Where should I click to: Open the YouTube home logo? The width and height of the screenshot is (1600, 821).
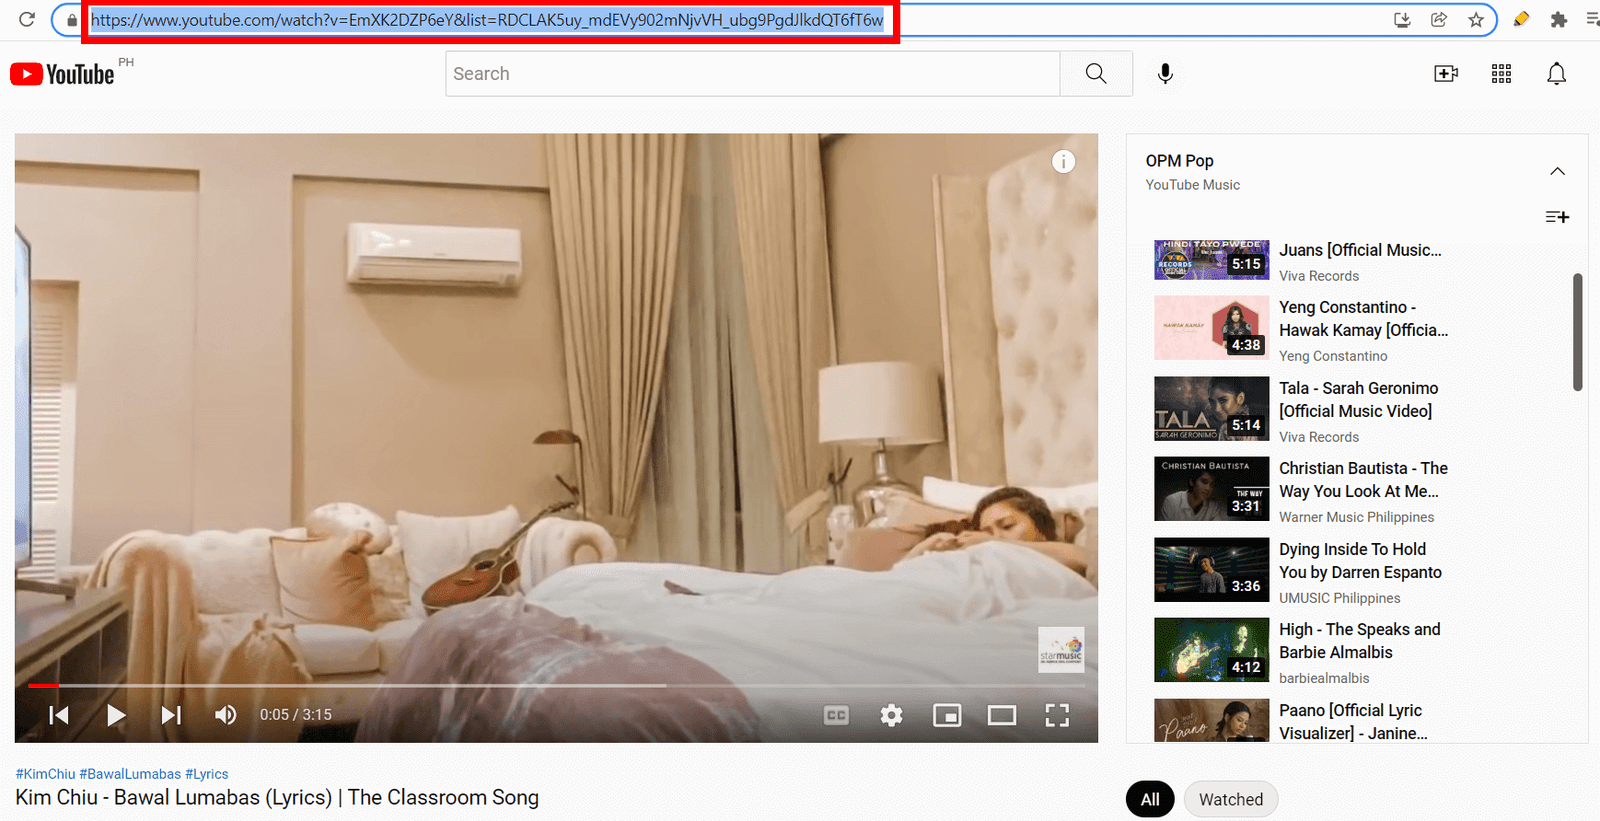[x=62, y=74]
